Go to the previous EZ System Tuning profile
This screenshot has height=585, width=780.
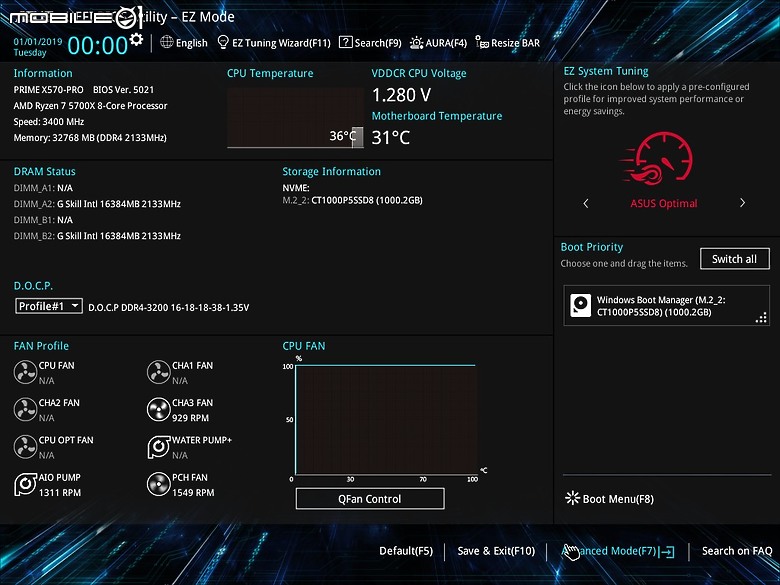click(x=585, y=203)
